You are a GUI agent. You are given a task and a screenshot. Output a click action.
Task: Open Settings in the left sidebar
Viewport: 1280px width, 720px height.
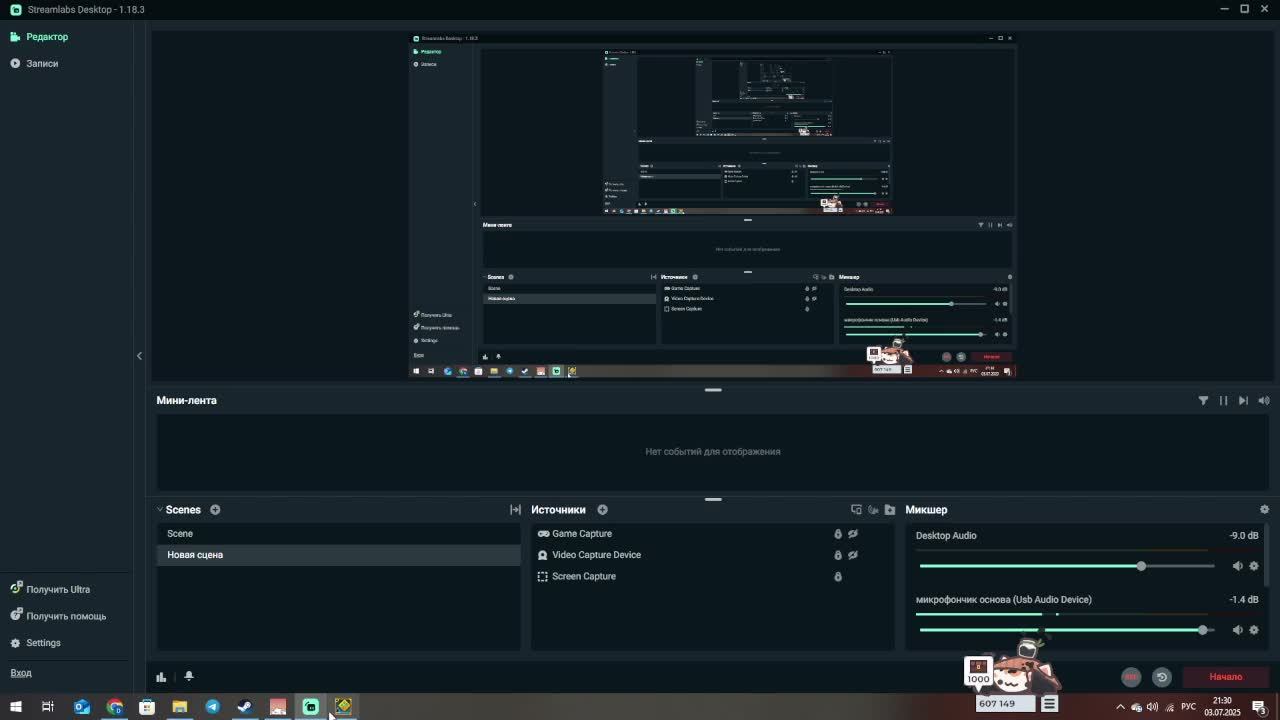point(36,643)
